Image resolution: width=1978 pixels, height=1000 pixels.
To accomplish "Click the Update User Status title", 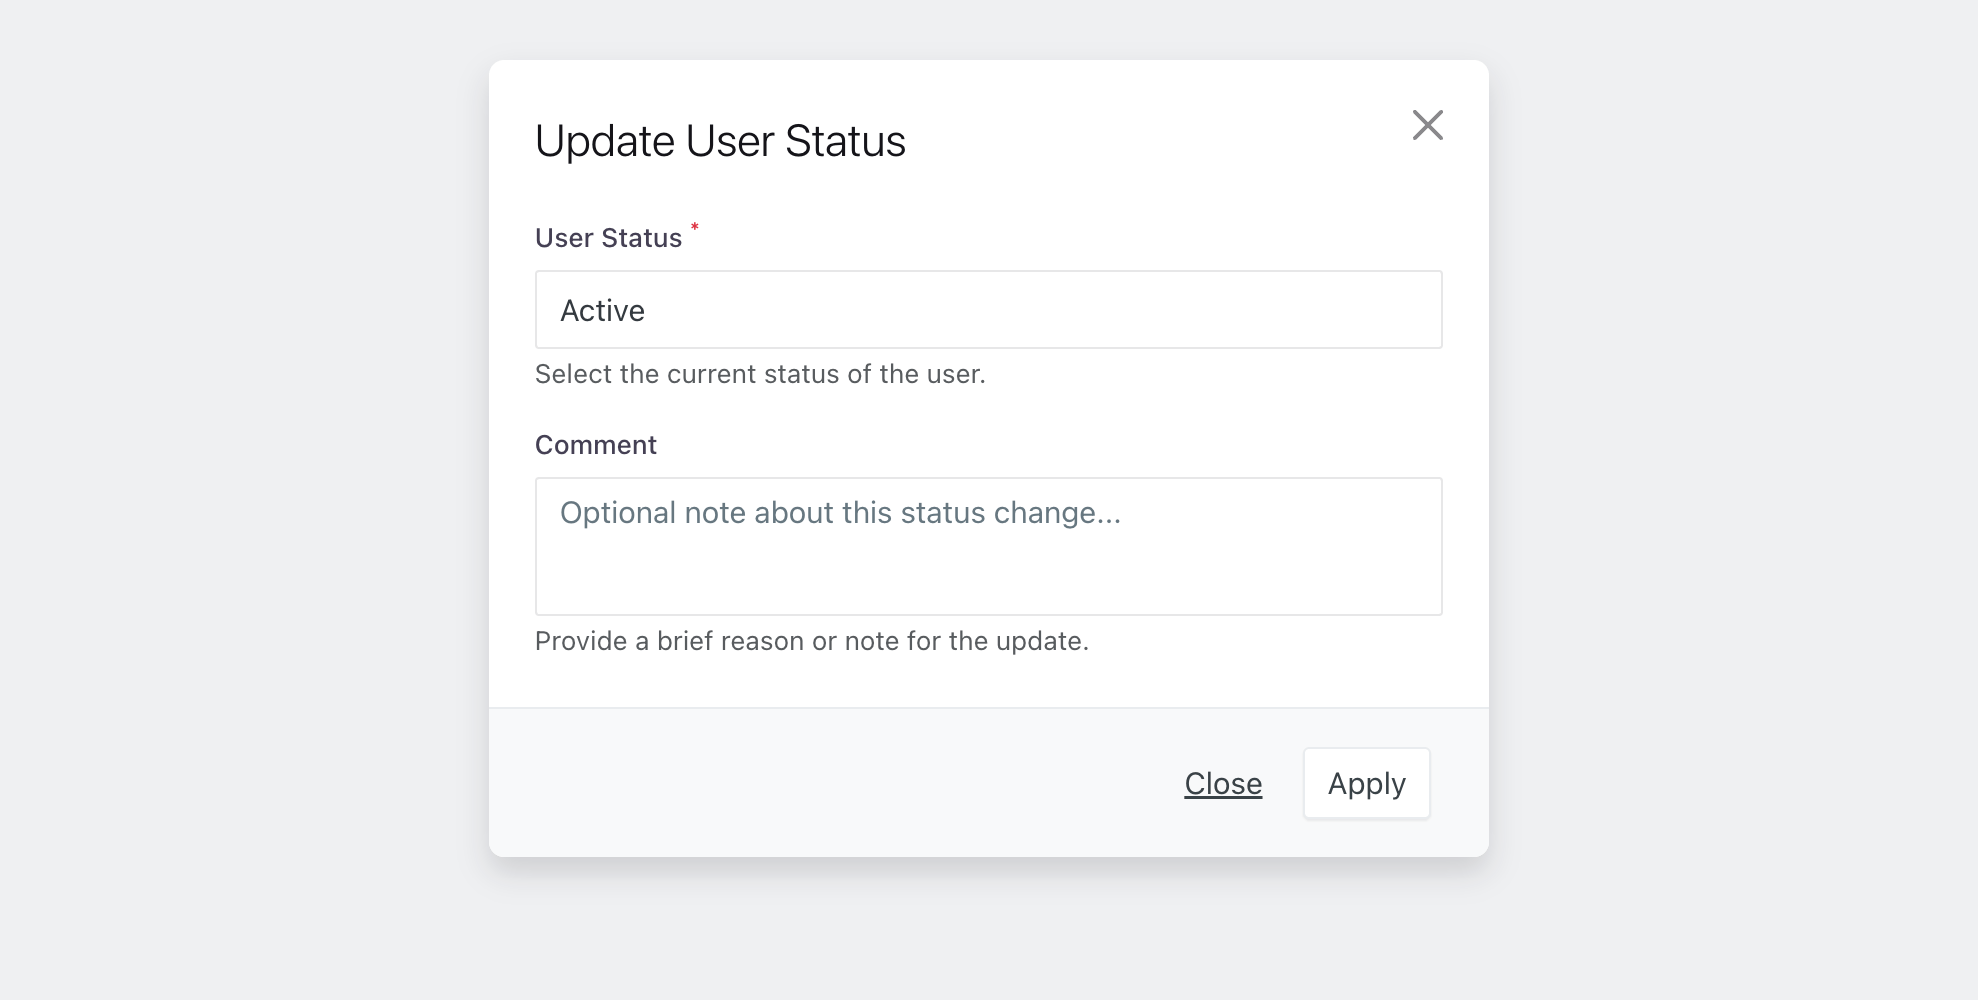I will (720, 140).
